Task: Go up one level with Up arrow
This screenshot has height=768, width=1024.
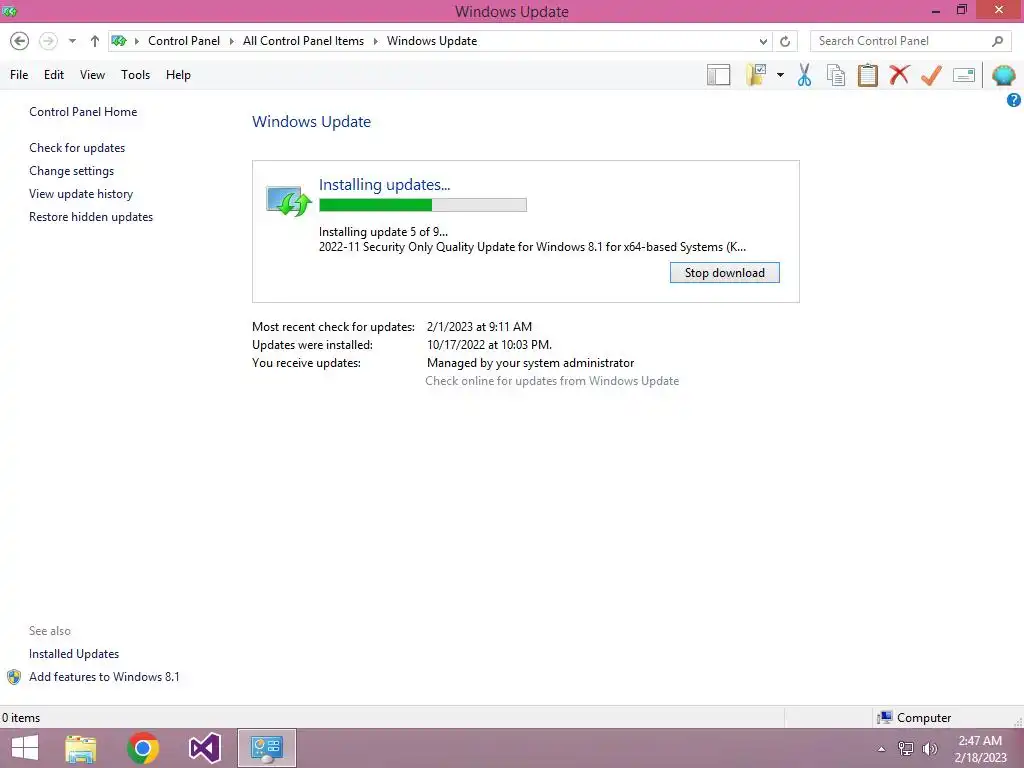Action: (x=95, y=41)
